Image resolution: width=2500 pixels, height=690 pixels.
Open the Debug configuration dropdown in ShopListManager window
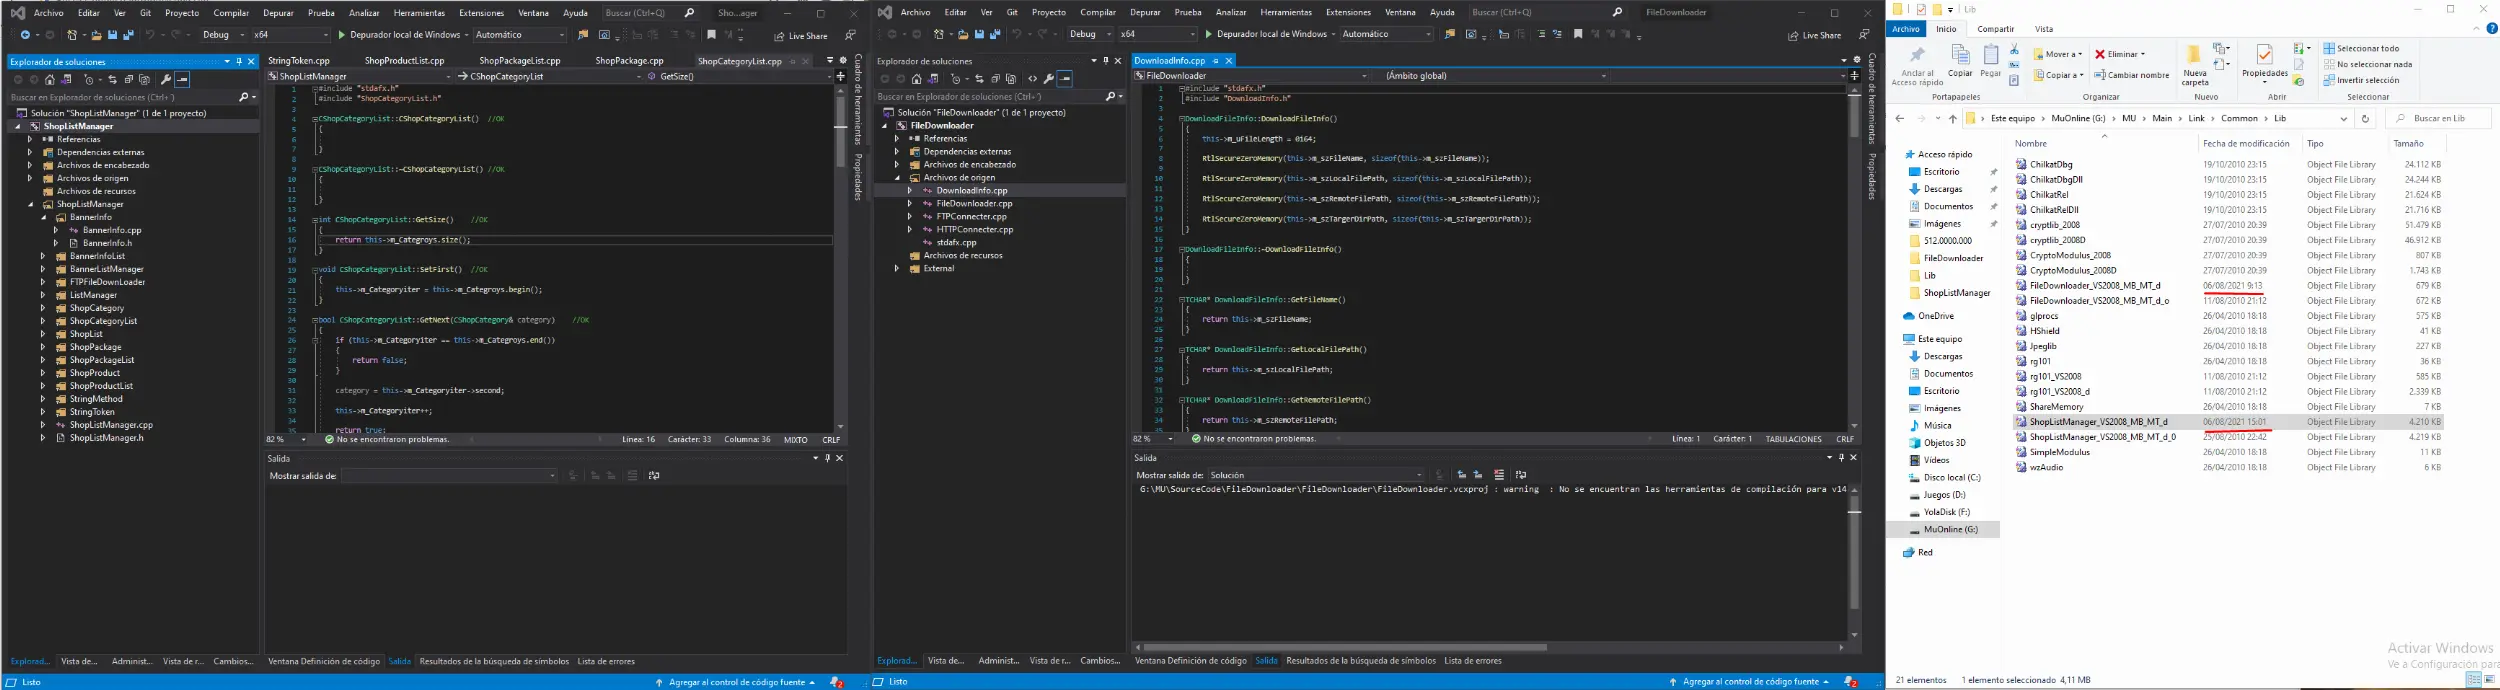coord(223,35)
